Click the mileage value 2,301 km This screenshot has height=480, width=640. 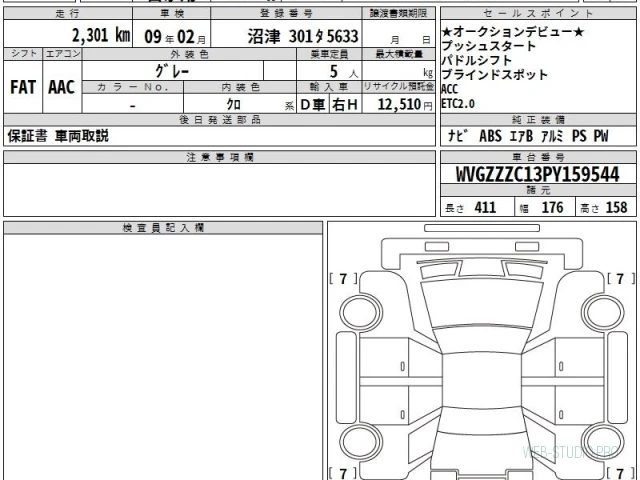point(101,36)
